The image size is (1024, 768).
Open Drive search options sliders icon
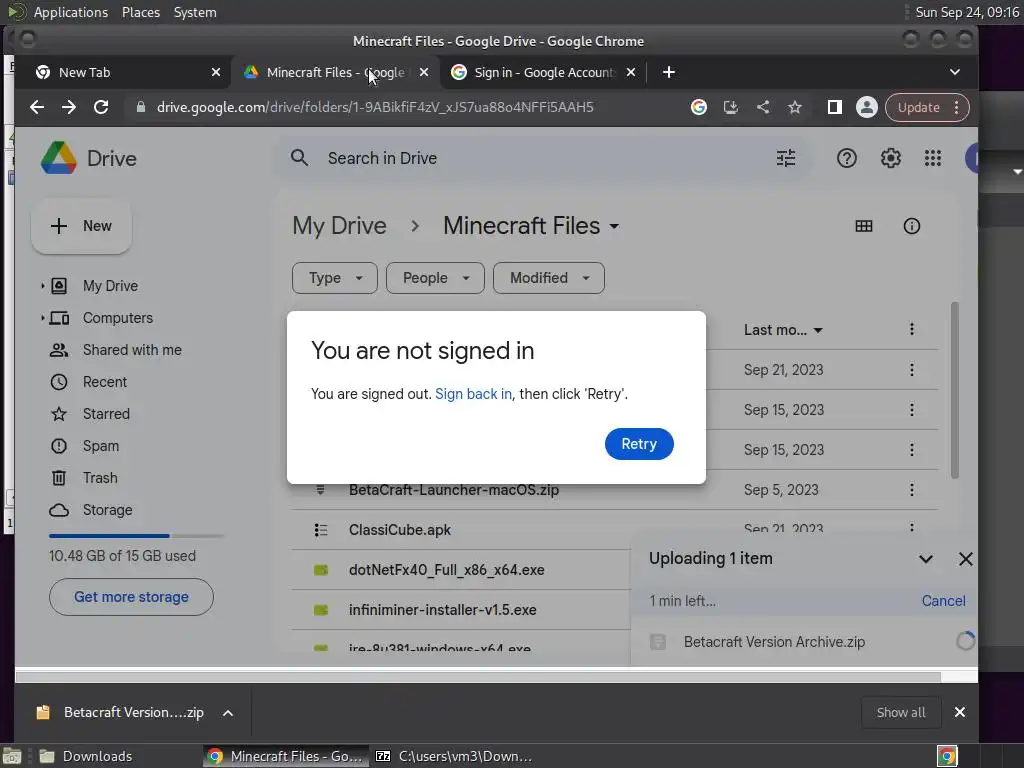[x=786, y=158]
